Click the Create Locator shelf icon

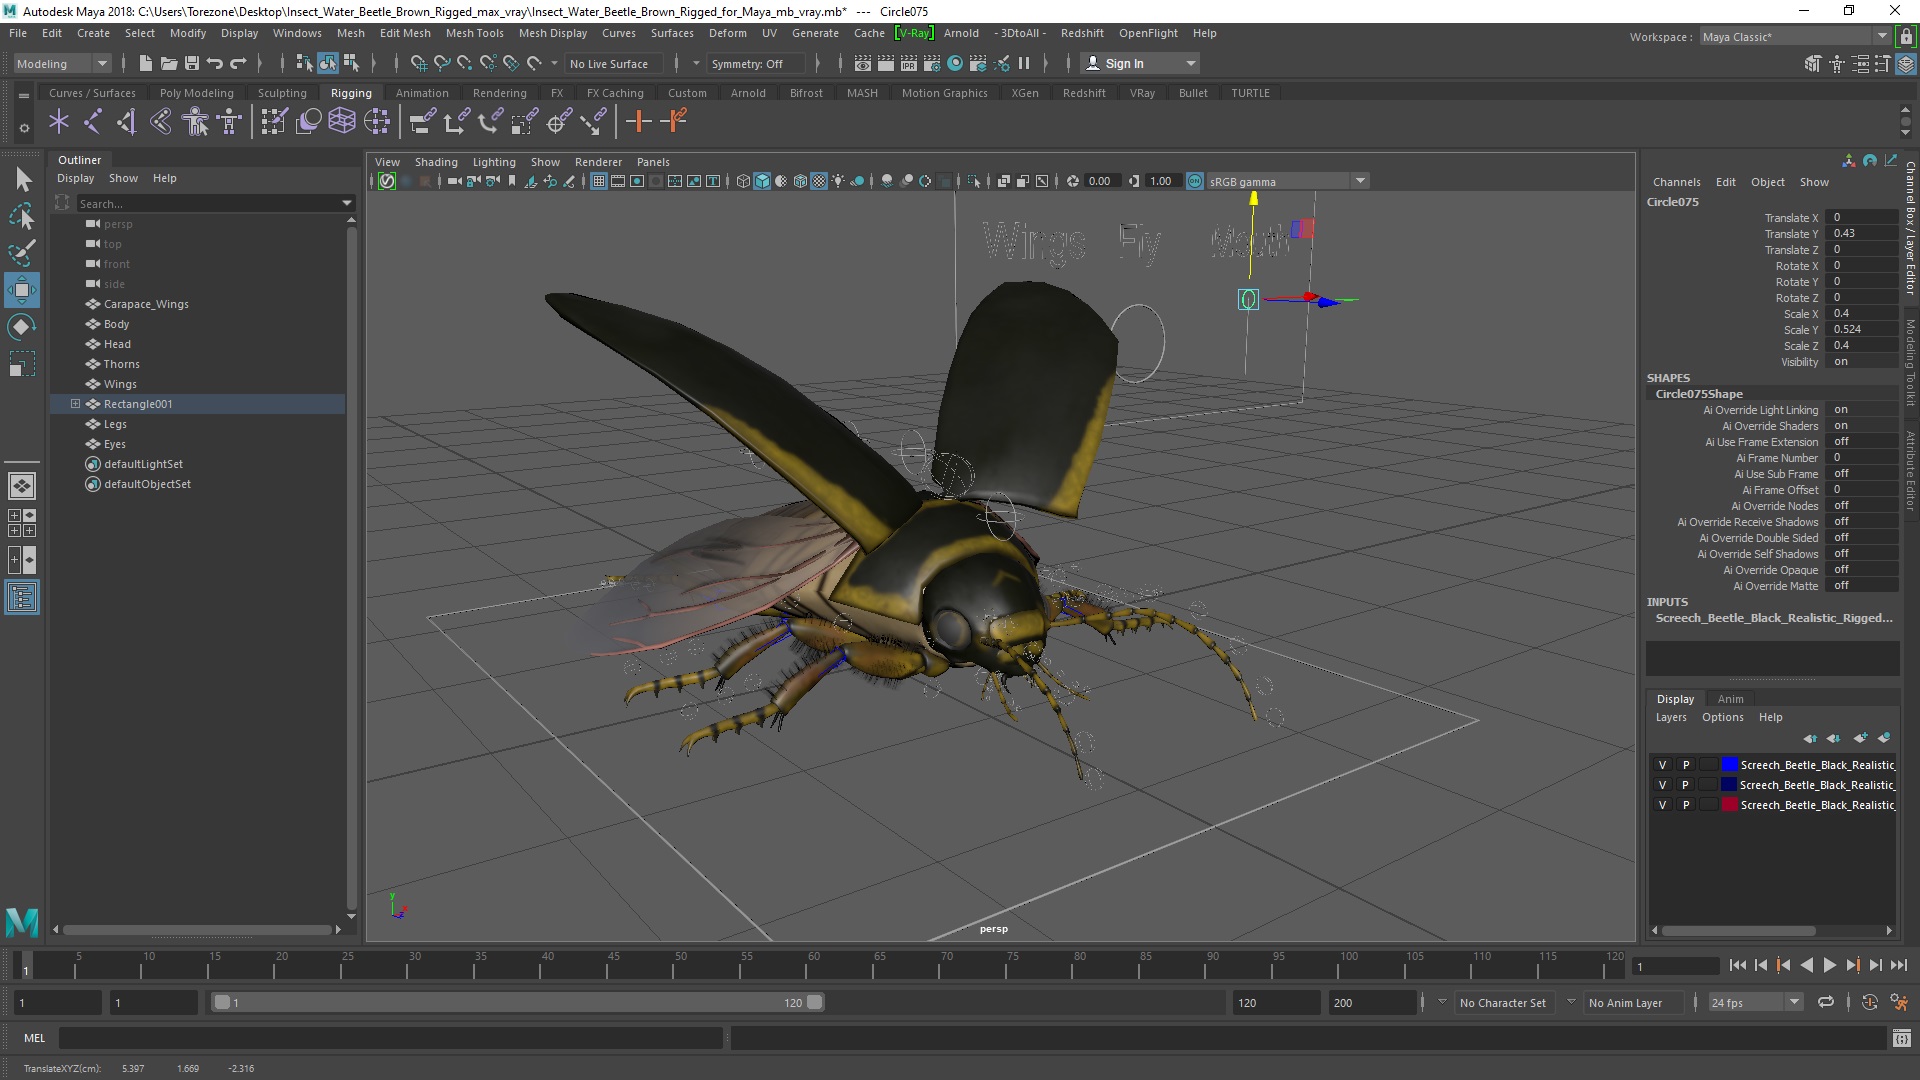[x=59, y=122]
